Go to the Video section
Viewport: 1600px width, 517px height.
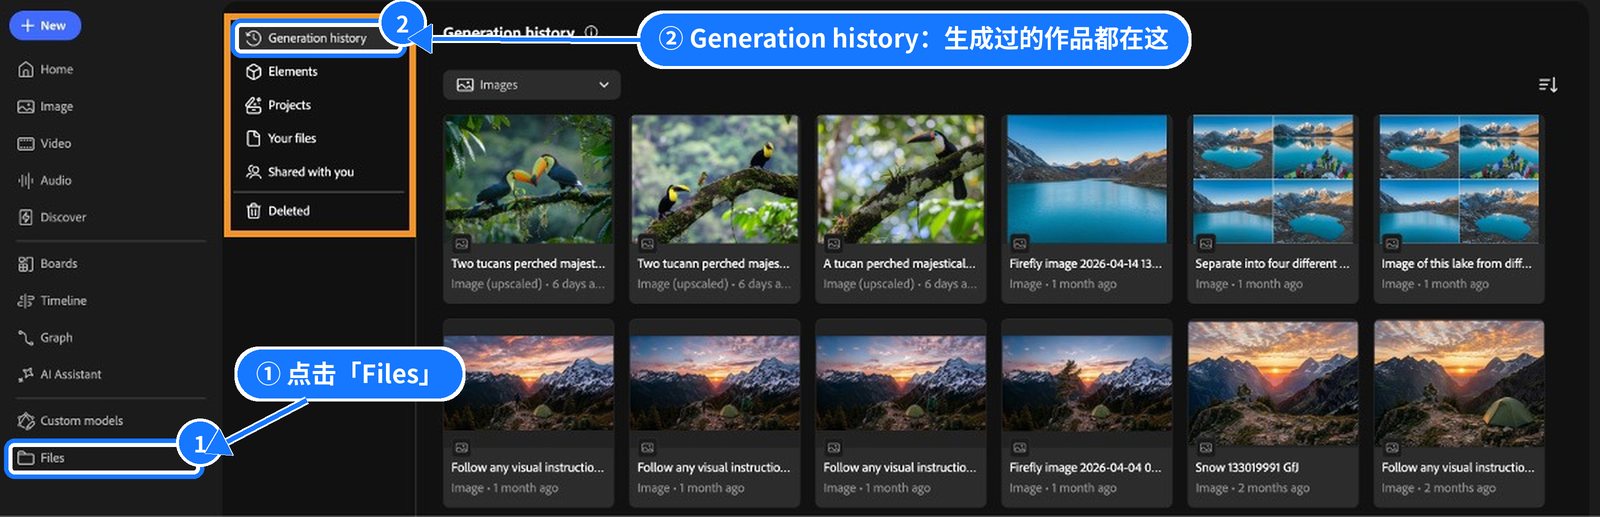pos(45,143)
